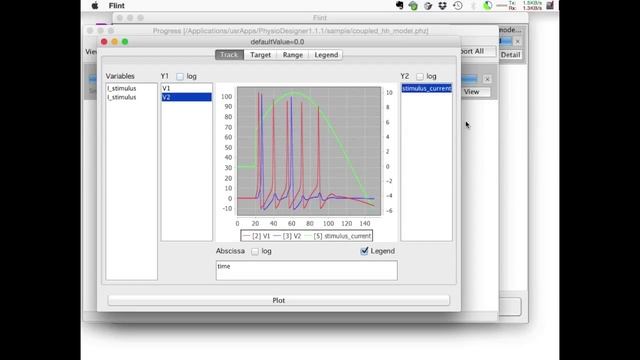Select stimulus_current in the Y2 list

(x=427, y=88)
